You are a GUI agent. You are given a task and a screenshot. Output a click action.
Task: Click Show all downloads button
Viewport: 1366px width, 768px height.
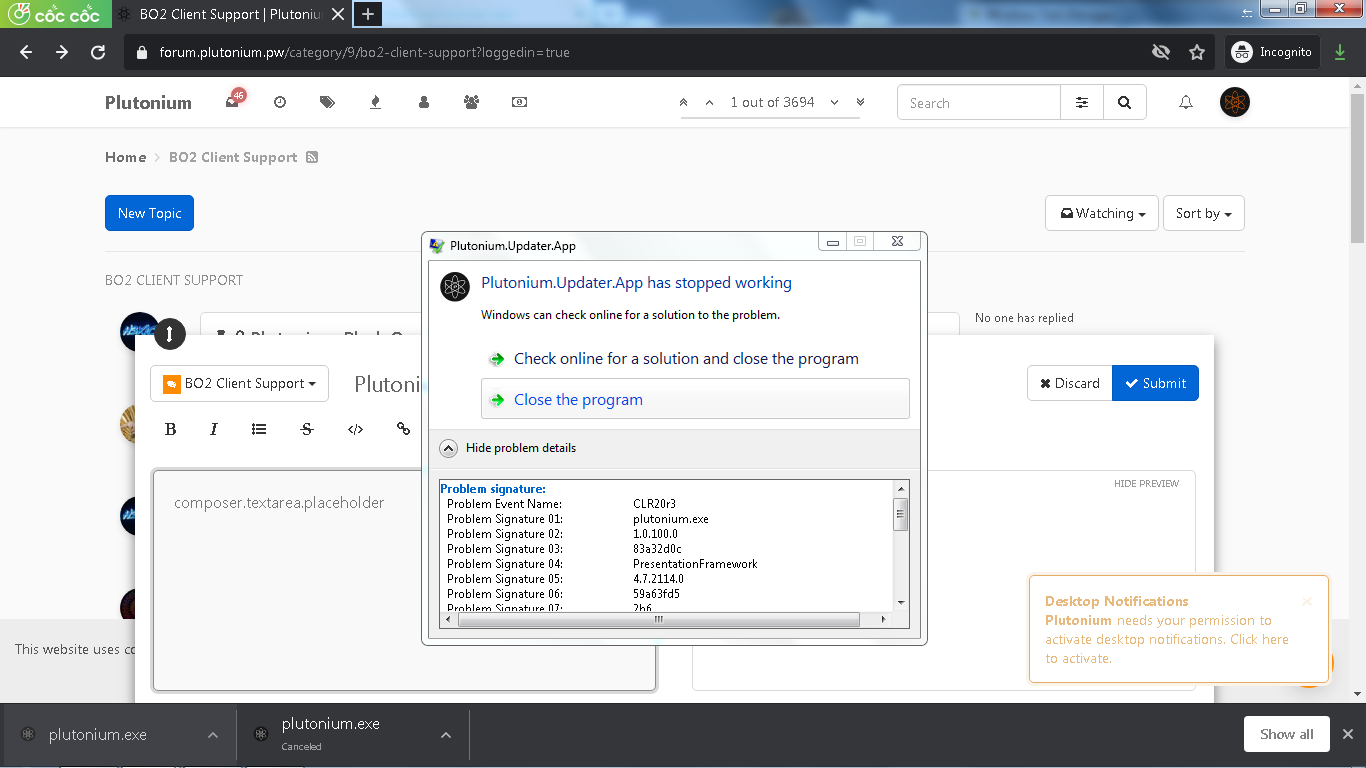point(1286,734)
